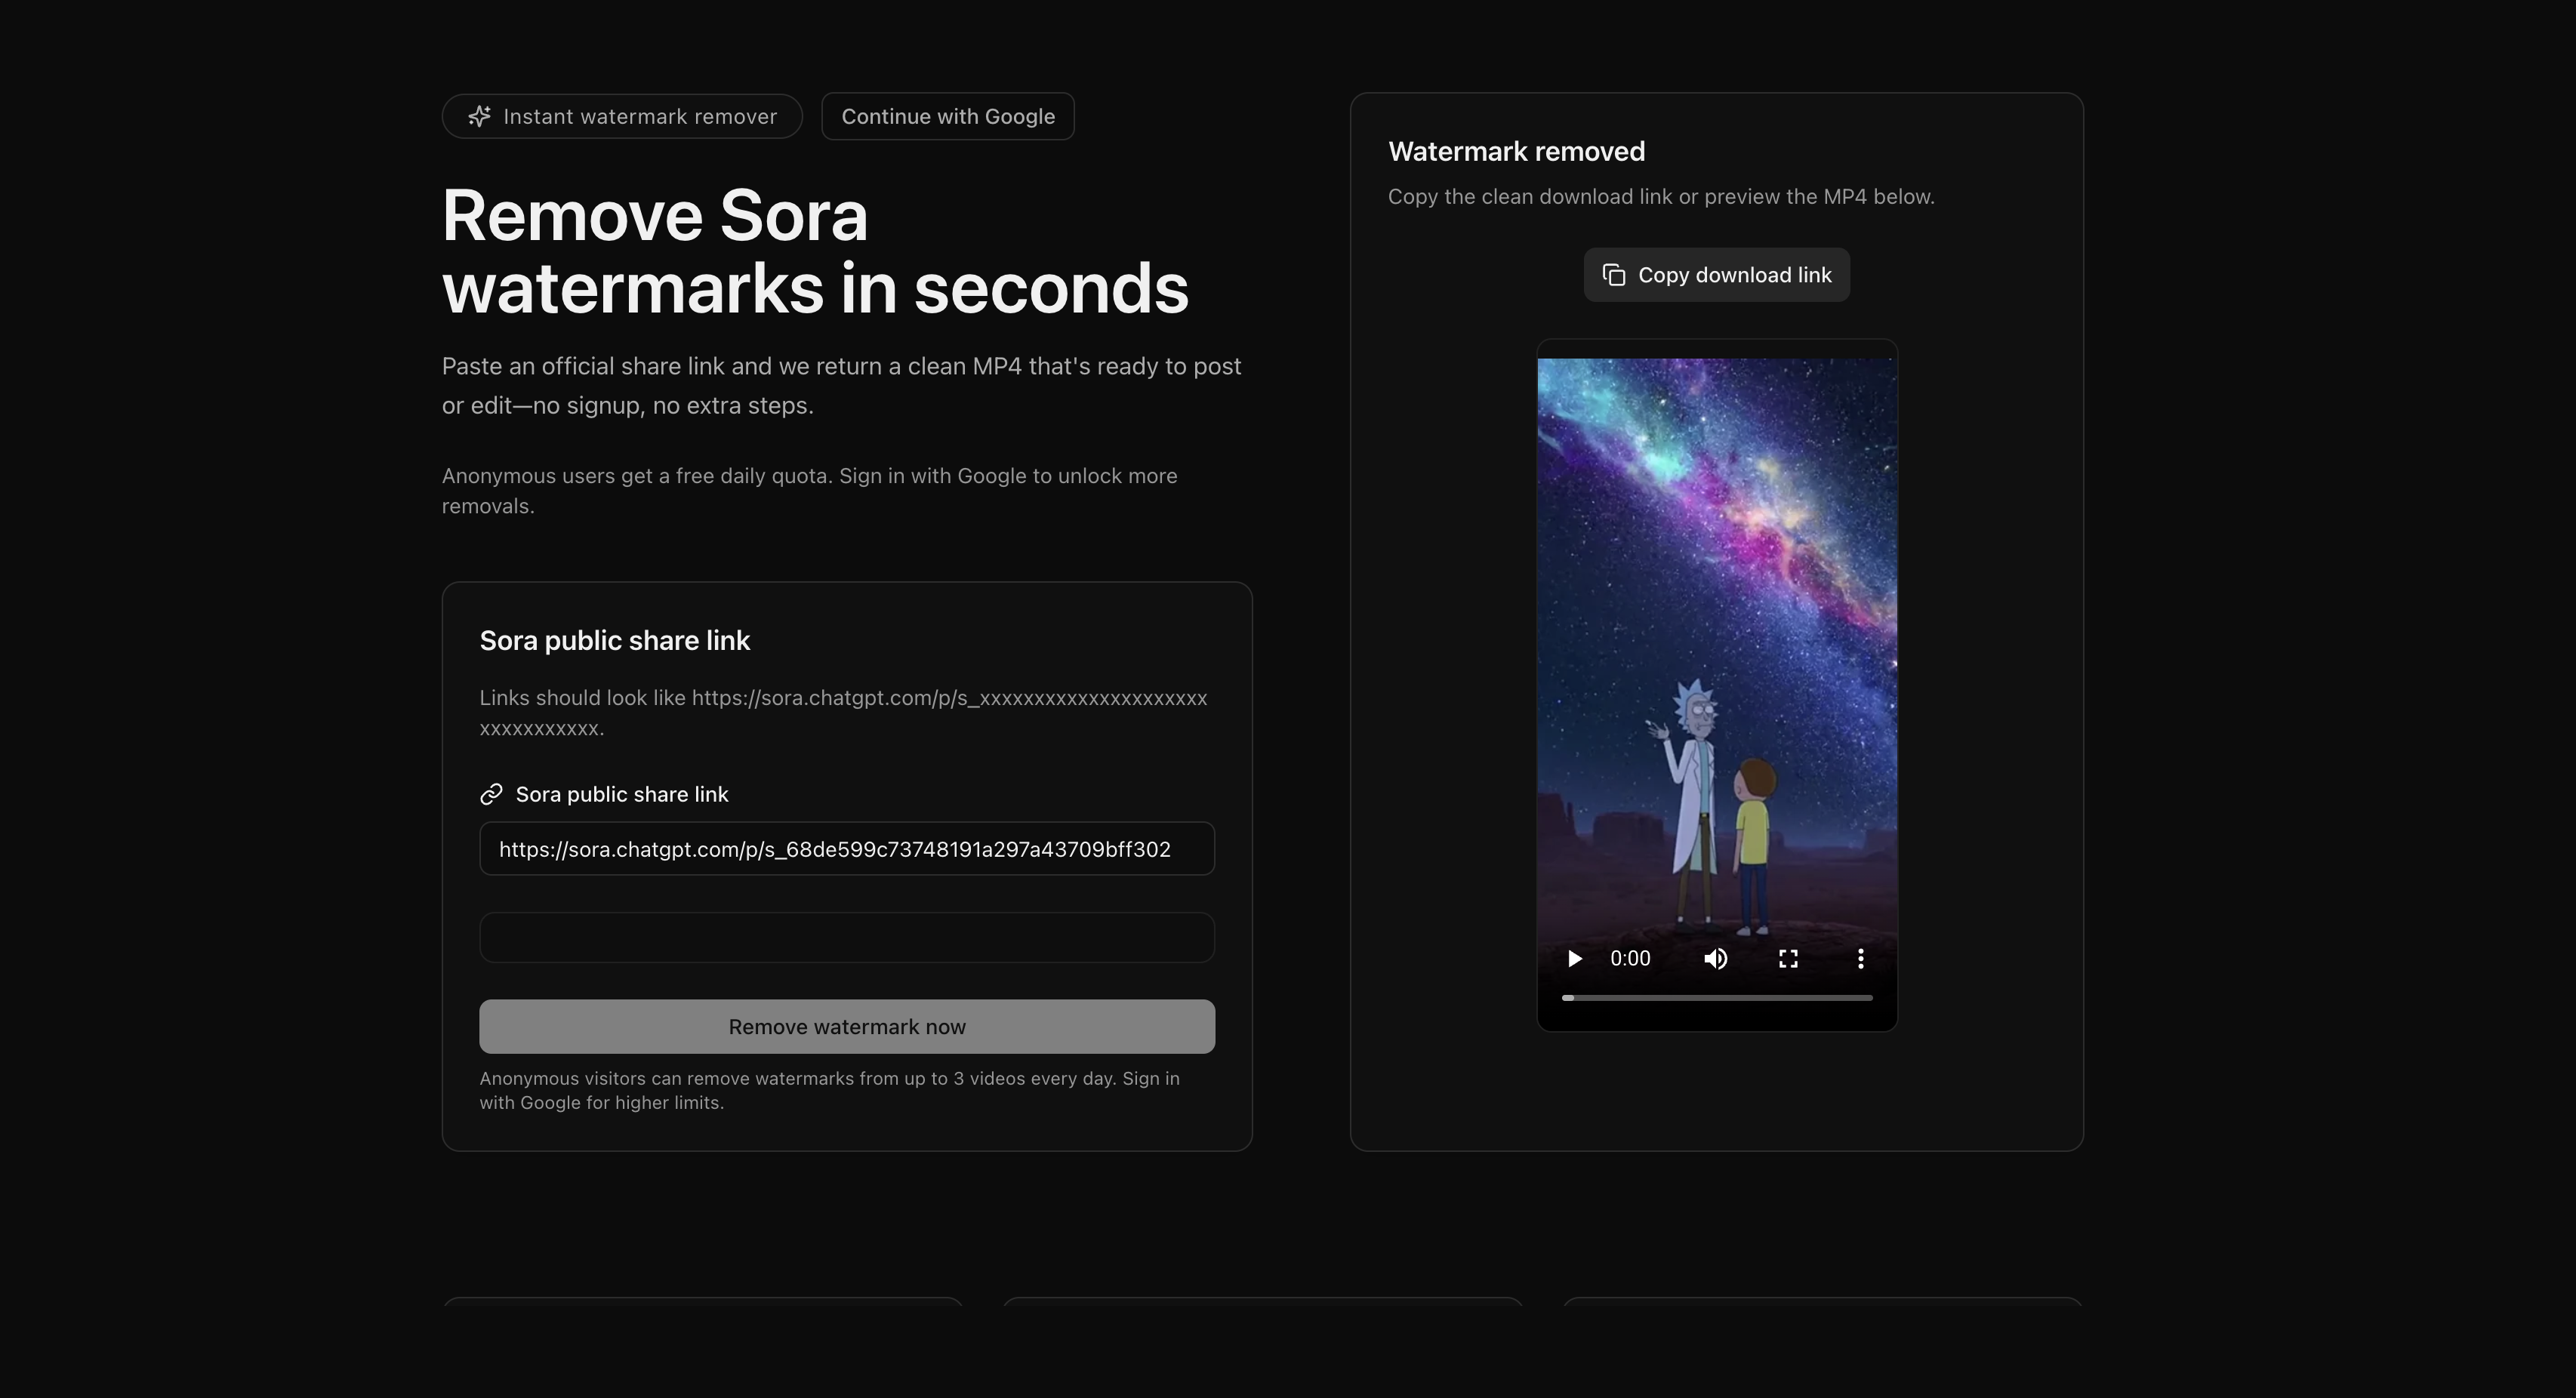This screenshot has height=1398, width=2576.
Task: Sign in via Continue with Google
Action: (x=947, y=117)
